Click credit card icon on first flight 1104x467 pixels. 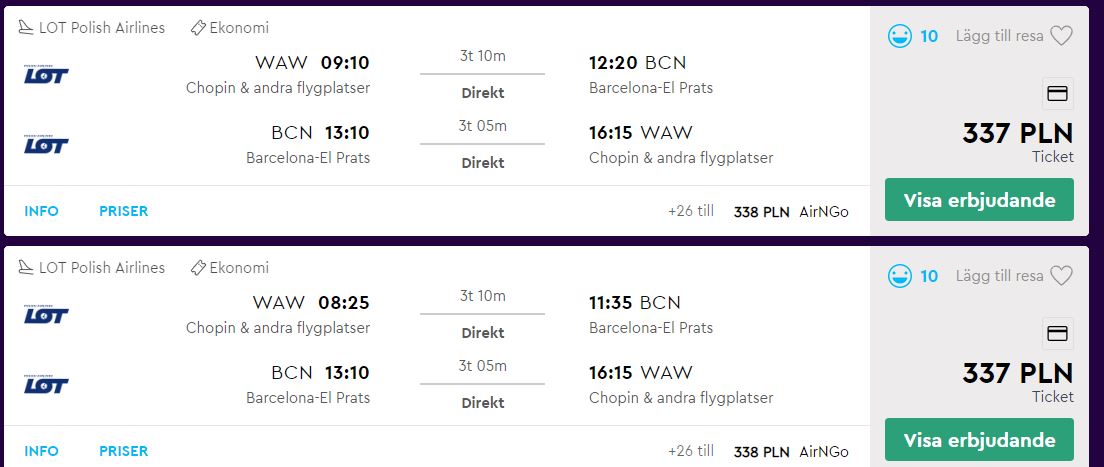point(1058,94)
